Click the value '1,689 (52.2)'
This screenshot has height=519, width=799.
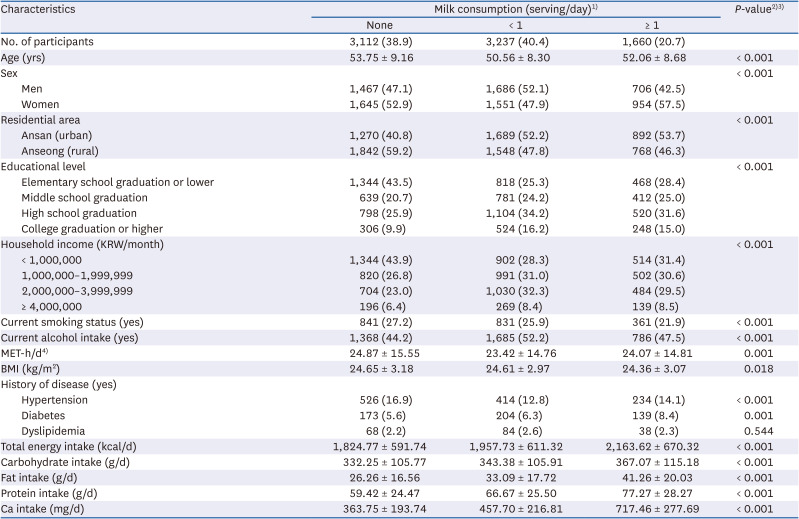tap(517, 135)
